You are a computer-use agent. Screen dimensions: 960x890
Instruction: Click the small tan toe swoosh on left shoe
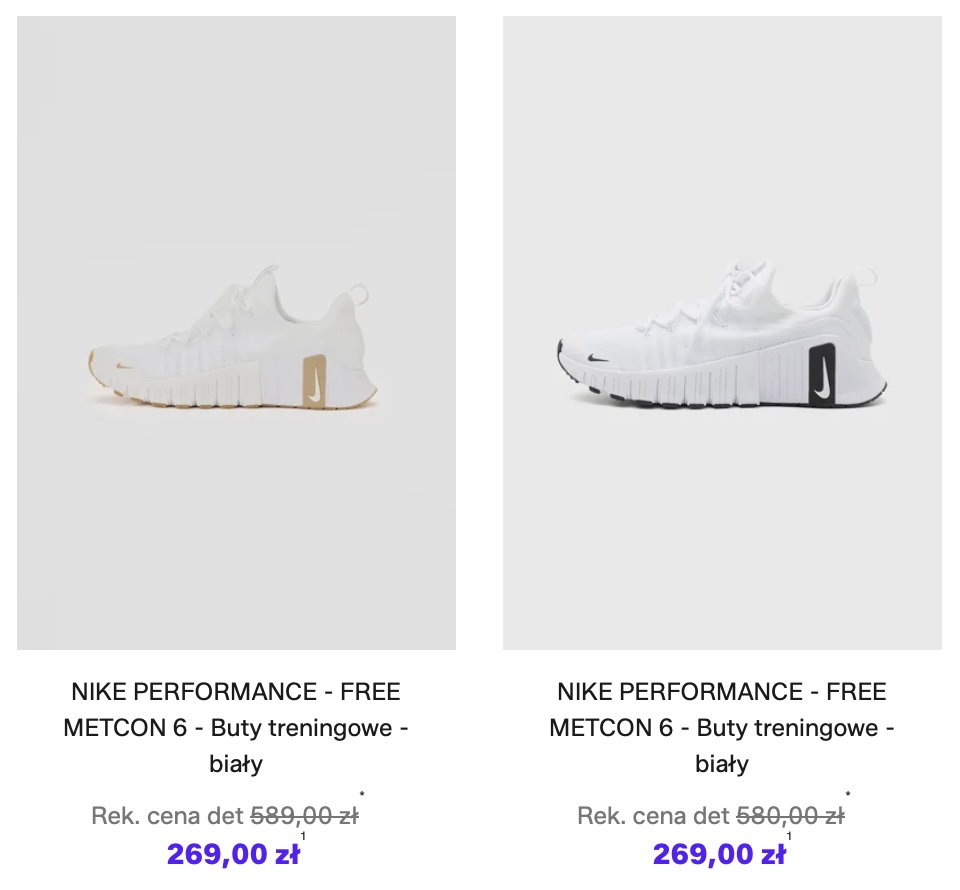(124, 366)
